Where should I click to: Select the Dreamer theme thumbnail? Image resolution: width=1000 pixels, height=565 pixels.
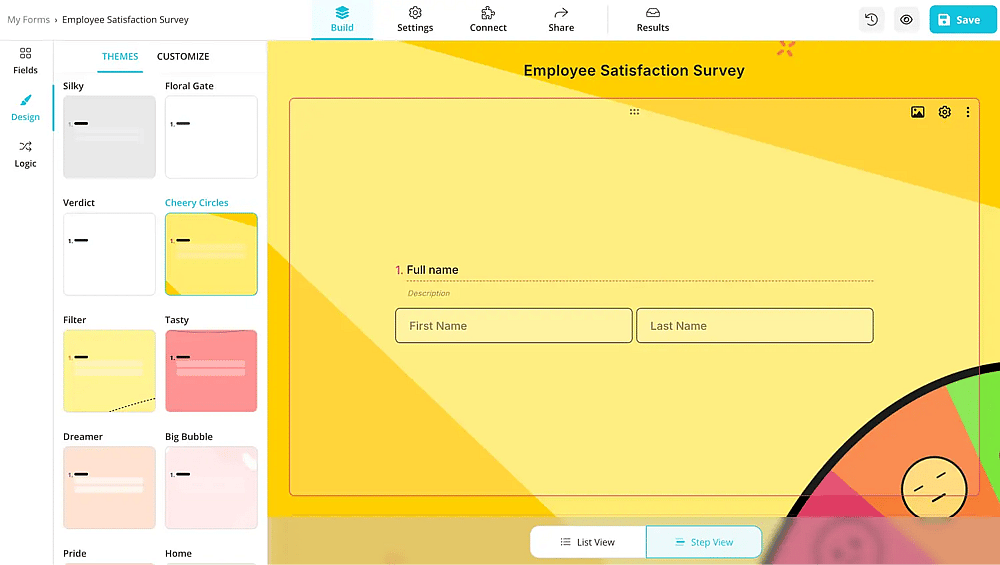109,488
